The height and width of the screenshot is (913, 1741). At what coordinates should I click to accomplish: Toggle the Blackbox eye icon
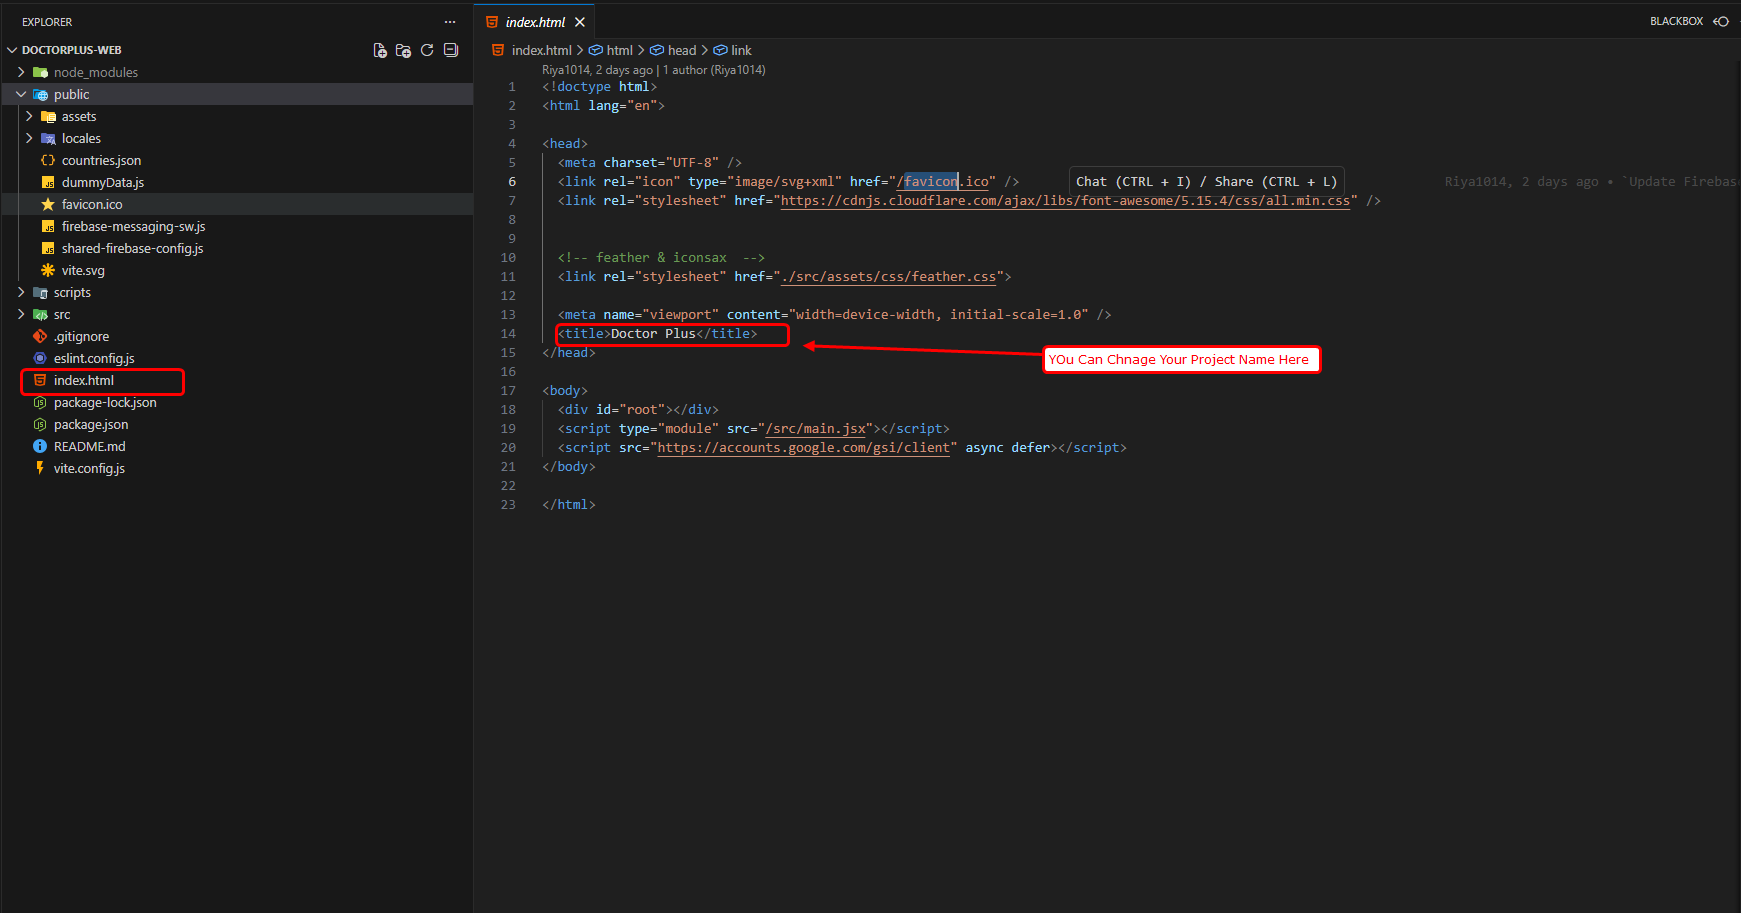[1722, 20]
